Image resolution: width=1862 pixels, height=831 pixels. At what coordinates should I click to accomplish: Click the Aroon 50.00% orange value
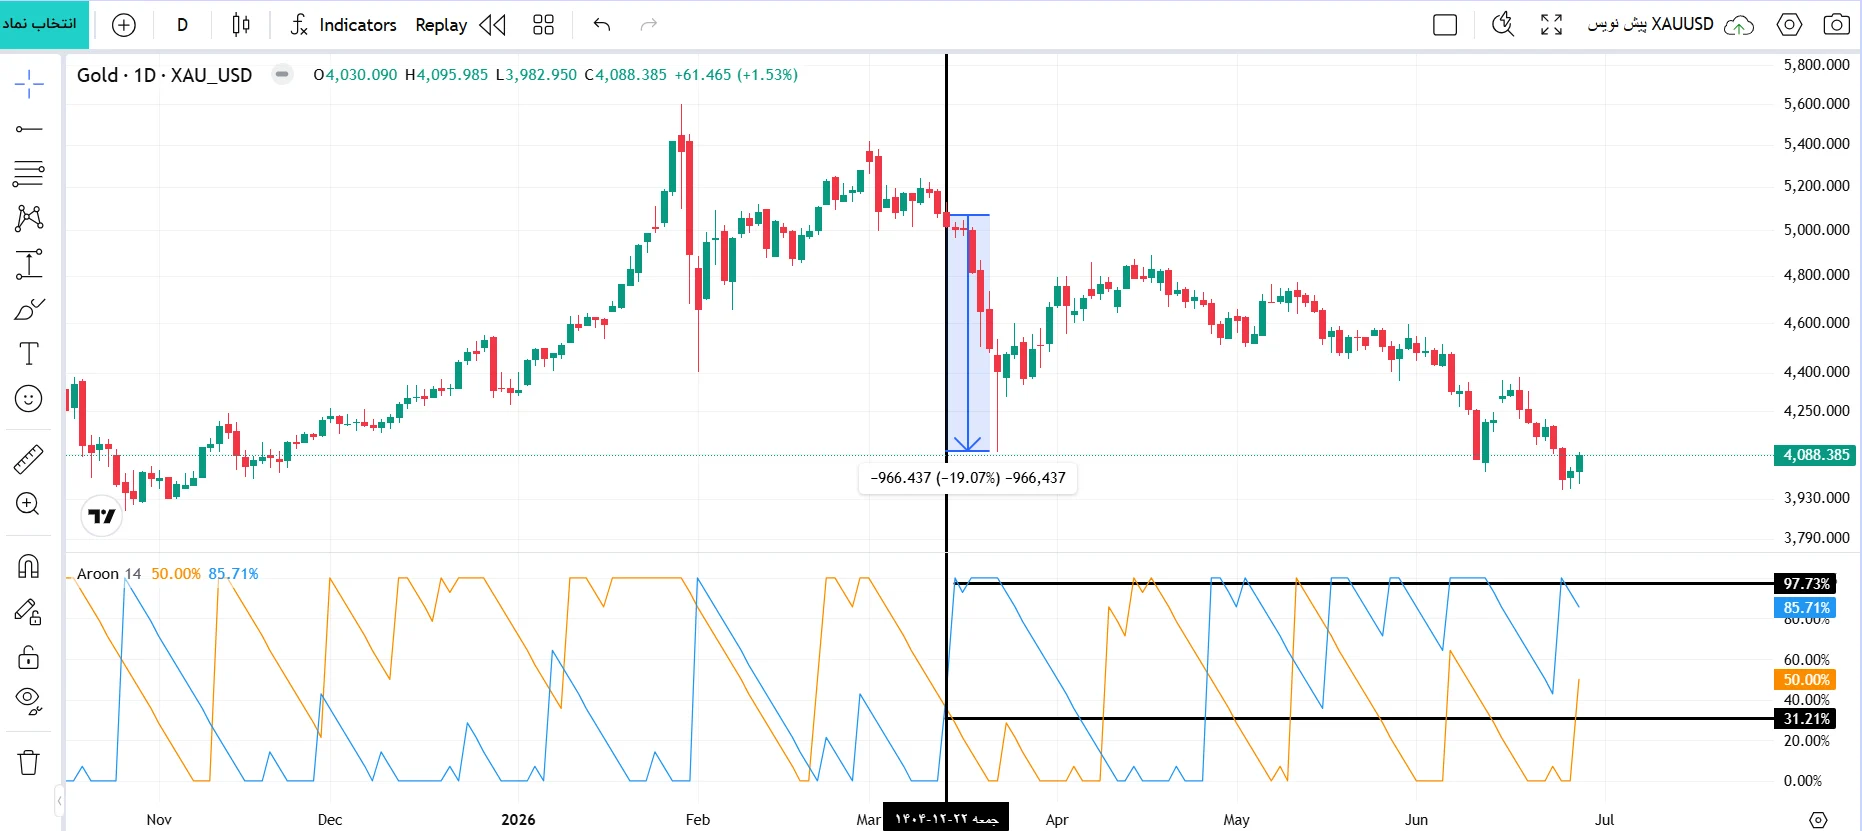[x=176, y=574]
